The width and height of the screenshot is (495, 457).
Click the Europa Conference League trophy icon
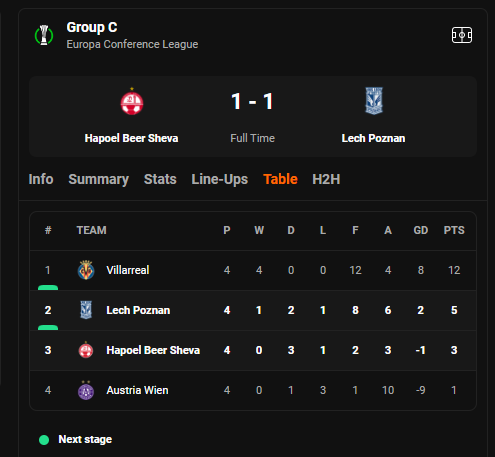coord(44,35)
